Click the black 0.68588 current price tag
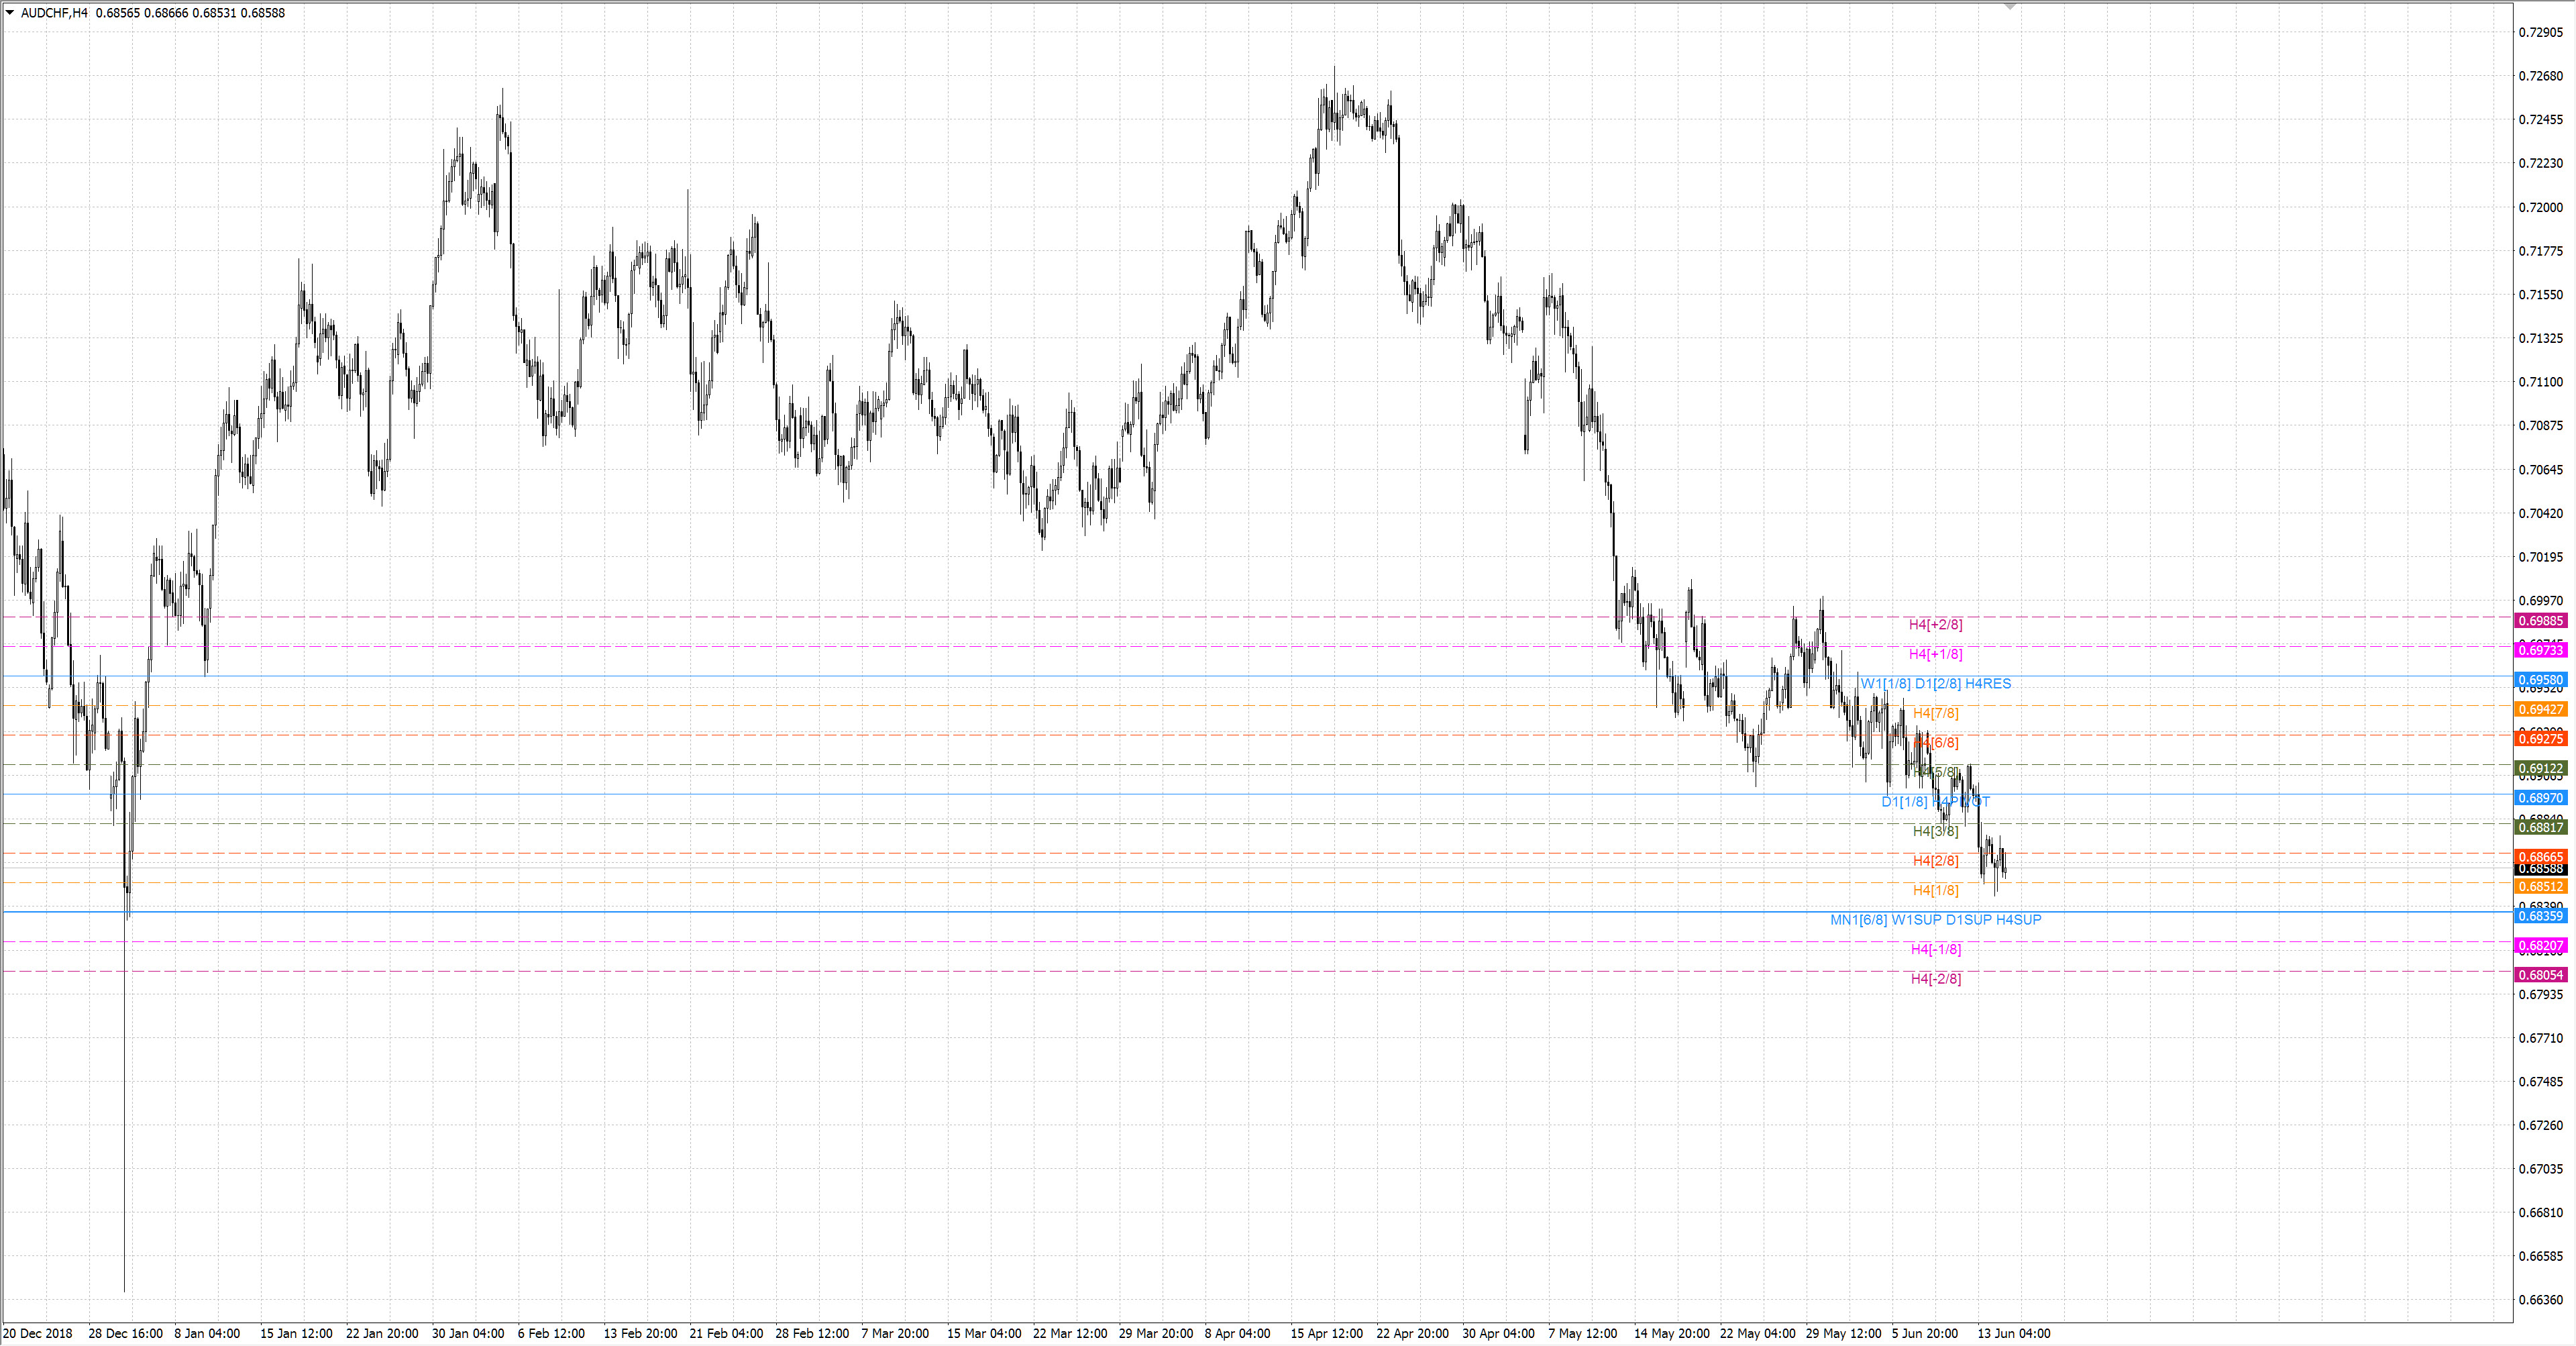The width and height of the screenshot is (2576, 1346). coord(2540,869)
